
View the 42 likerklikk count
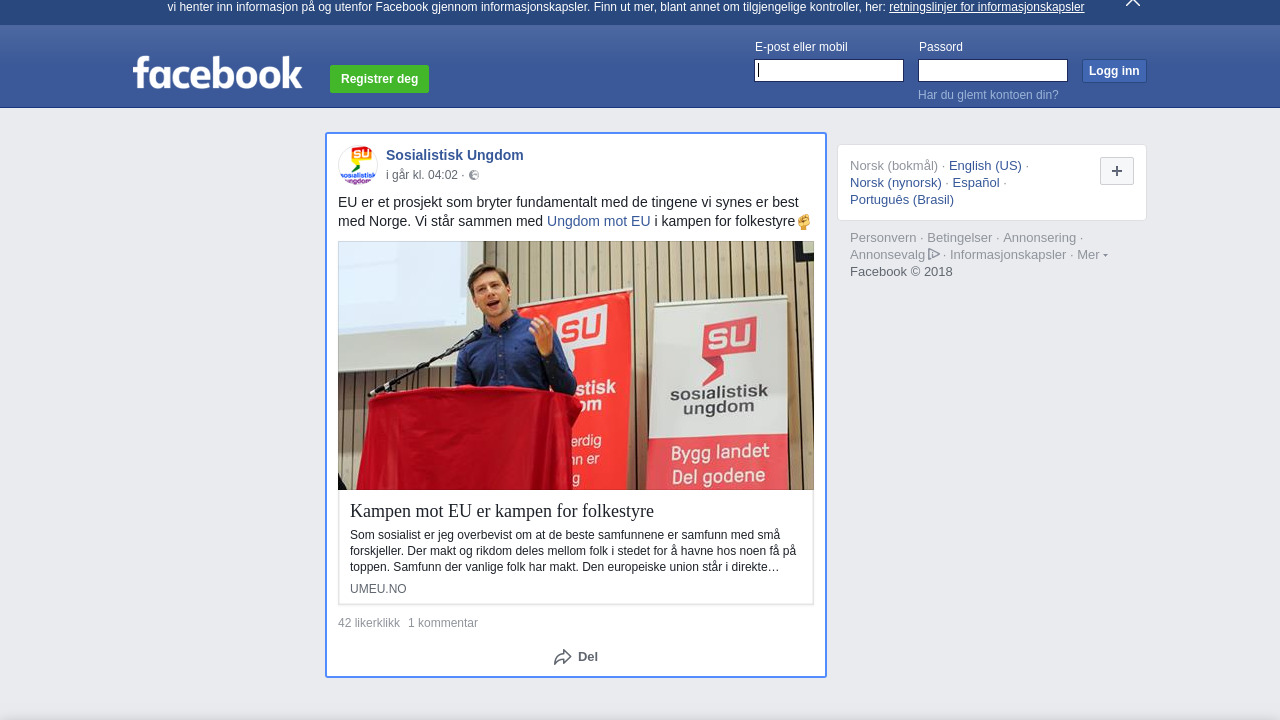[369, 623]
